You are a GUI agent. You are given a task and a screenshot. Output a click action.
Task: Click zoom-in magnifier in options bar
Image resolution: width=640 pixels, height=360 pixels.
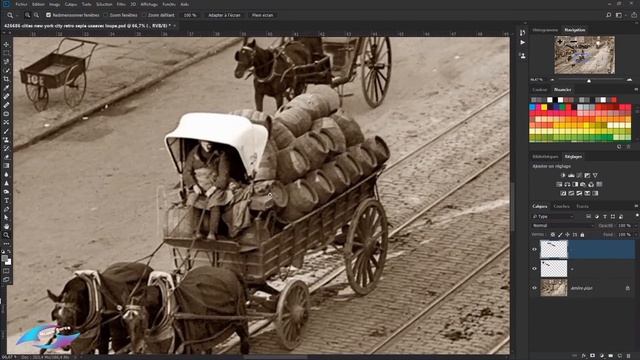[27, 15]
